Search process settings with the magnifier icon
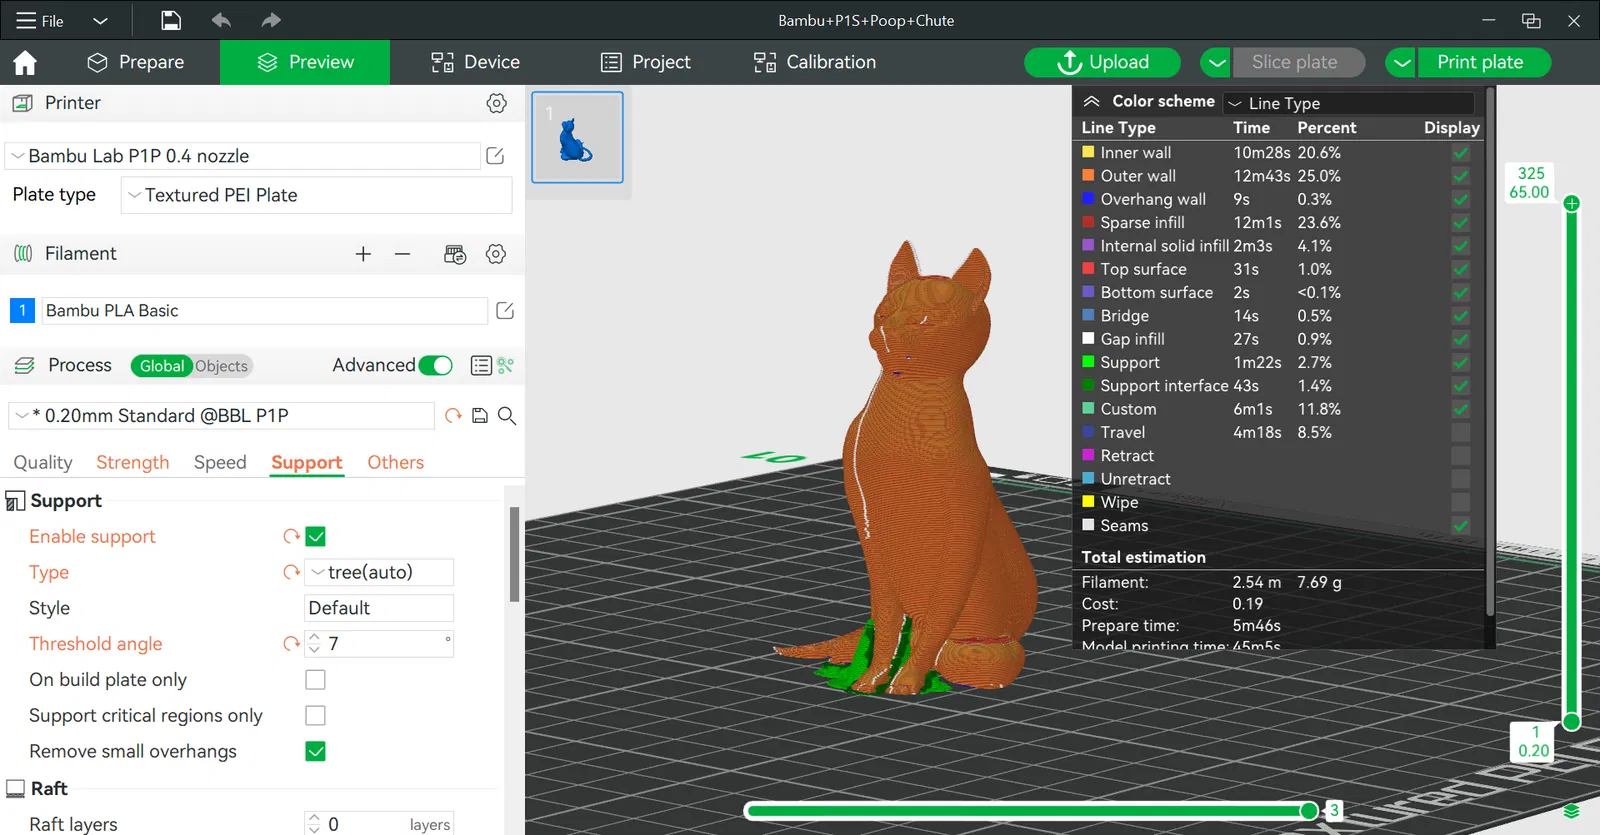 (507, 416)
